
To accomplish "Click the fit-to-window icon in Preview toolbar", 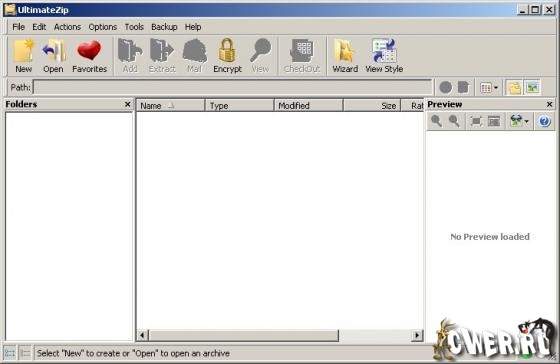I will pos(476,121).
